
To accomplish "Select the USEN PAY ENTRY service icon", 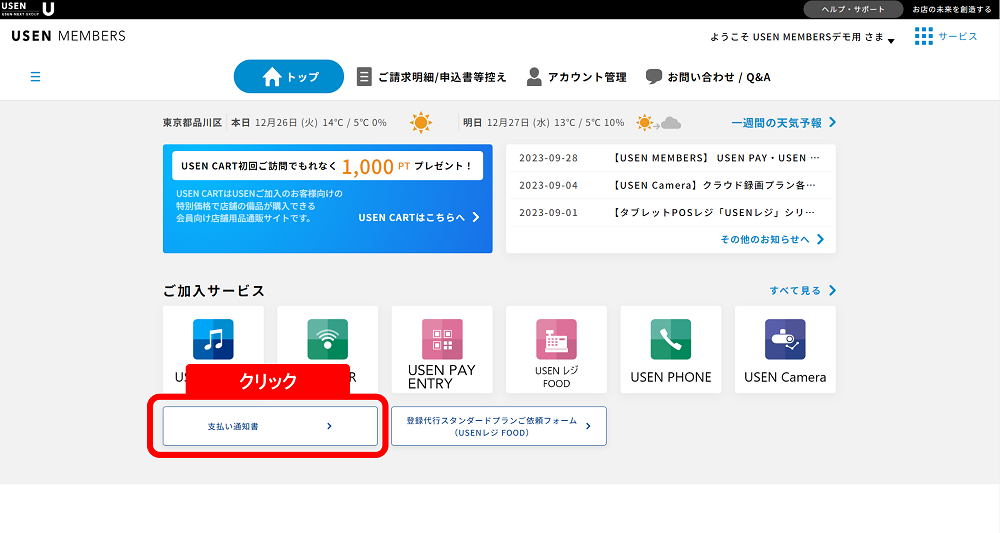I will pyautogui.click(x=442, y=340).
